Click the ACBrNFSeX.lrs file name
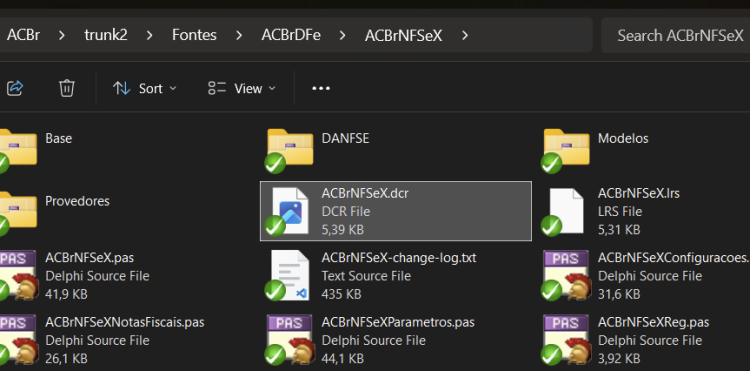Image resolution: width=750 pixels, height=371 pixels. point(639,194)
